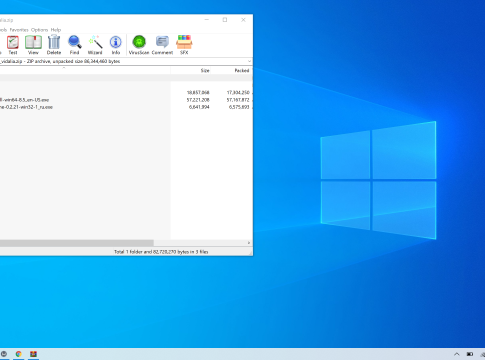Click packed value 17,304,250
485x360 pixels.
click(238, 92)
